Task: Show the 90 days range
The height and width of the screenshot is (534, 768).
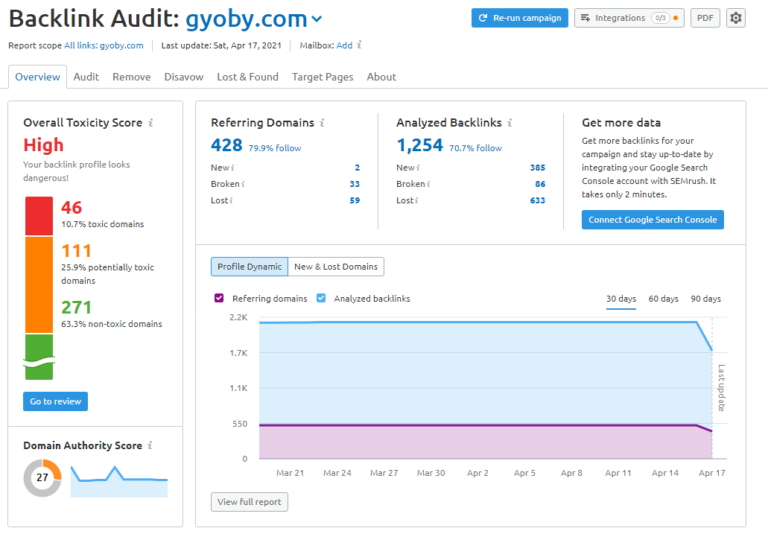Action: 706,299
